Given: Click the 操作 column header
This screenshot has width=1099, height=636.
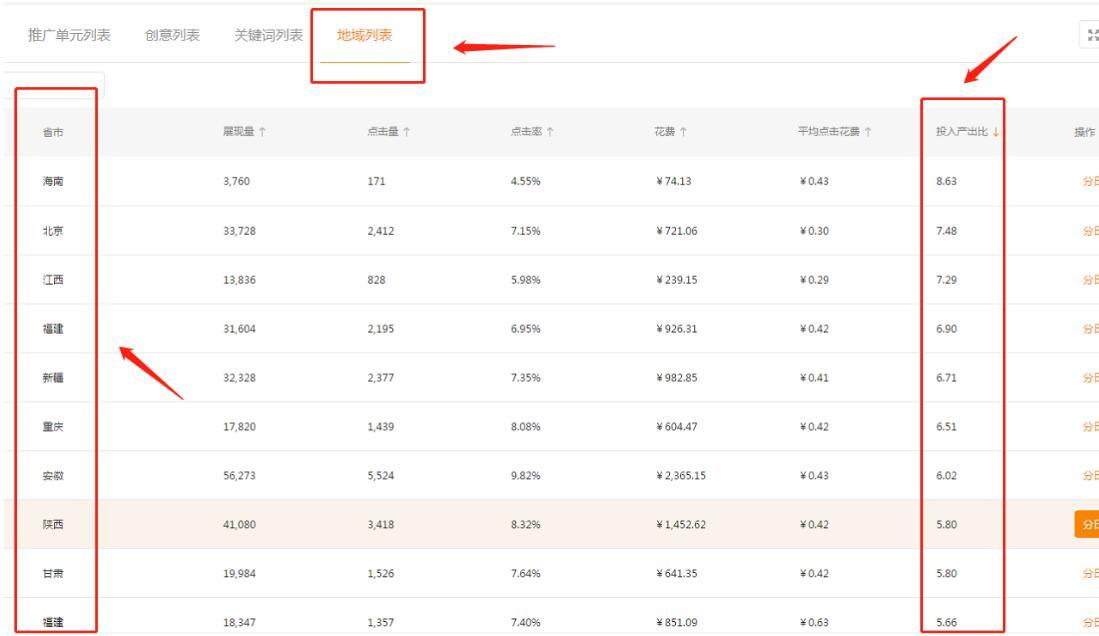Looking at the screenshot, I should 1084,132.
